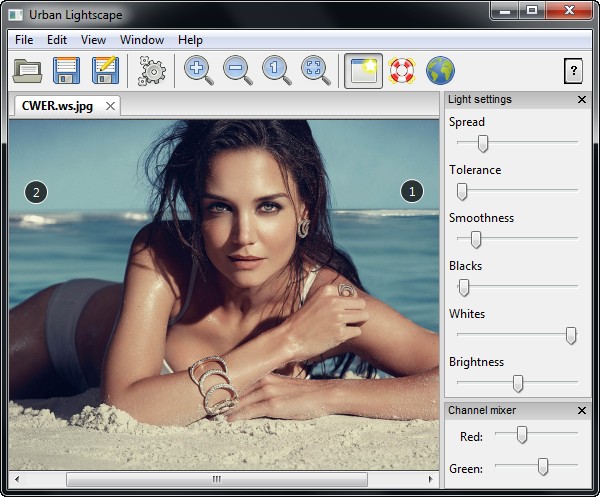The width and height of the screenshot is (600, 497).
Task: Close the Channel mixer panel
Action: pos(582,411)
